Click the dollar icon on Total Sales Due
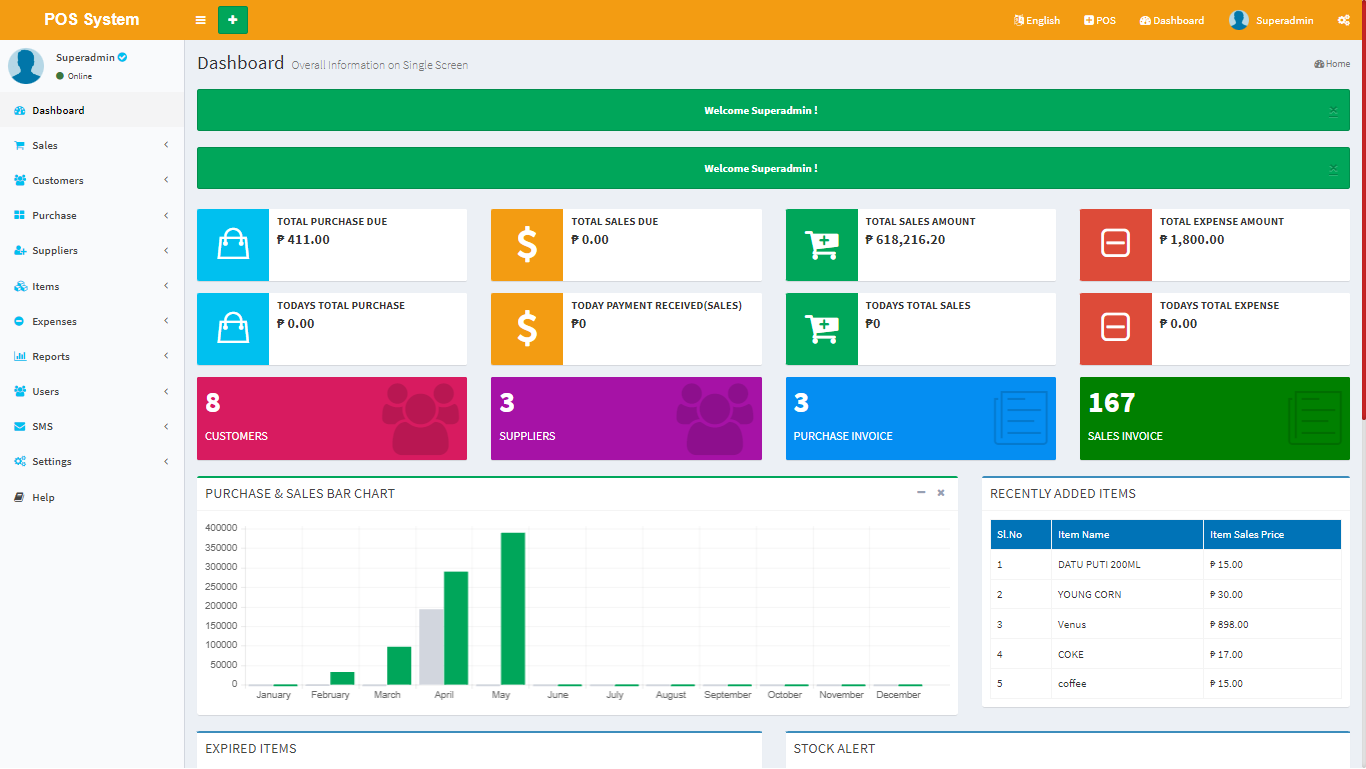The width and height of the screenshot is (1366, 769). click(x=527, y=245)
